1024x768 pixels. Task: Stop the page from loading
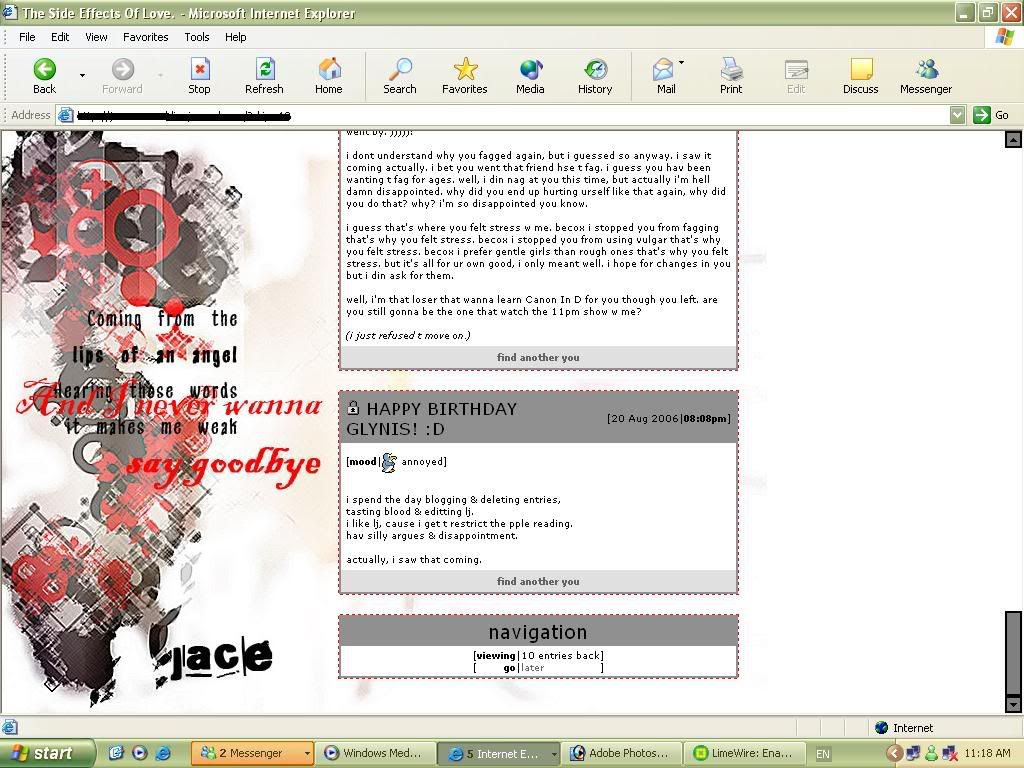(199, 69)
